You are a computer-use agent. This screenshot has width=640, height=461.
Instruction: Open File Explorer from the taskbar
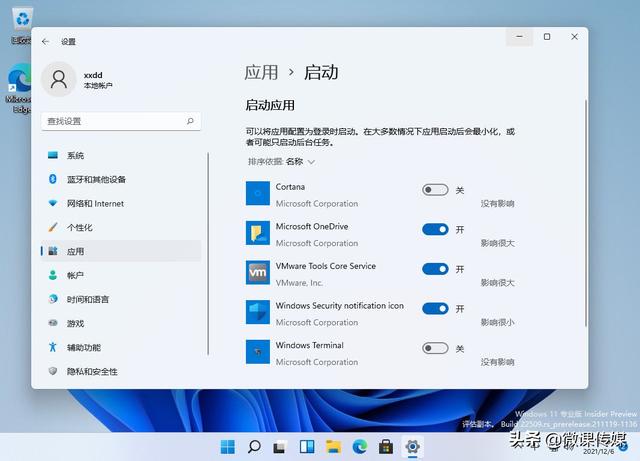tap(333, 447)
